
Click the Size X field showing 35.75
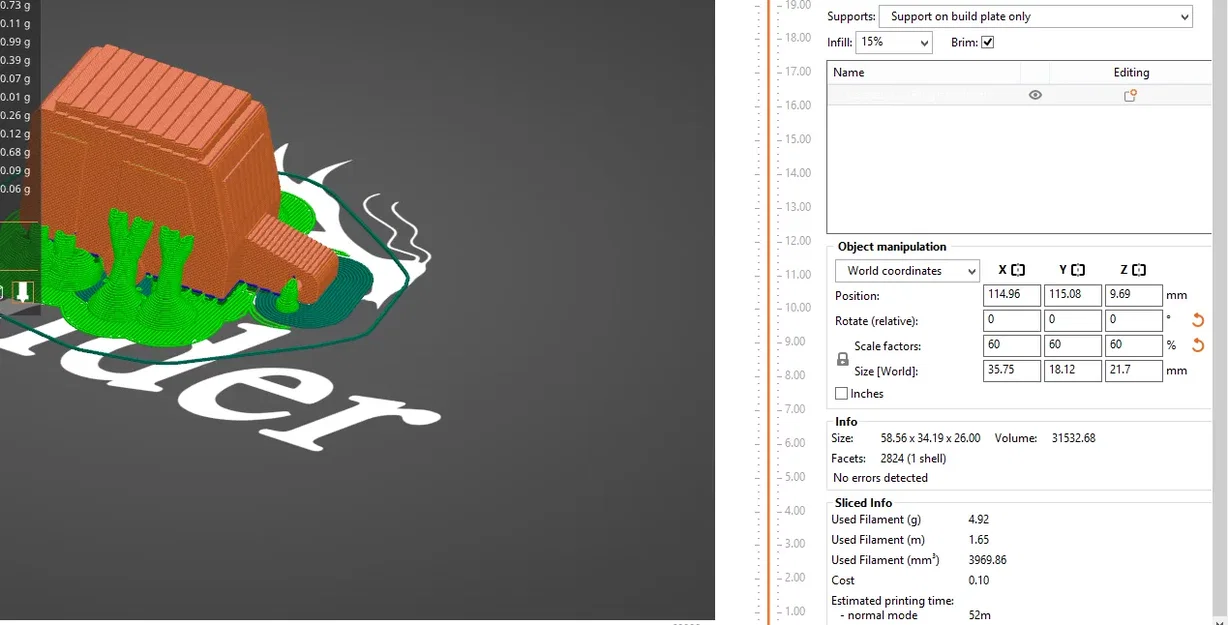pyautogui.click(x=1012, y=371)
